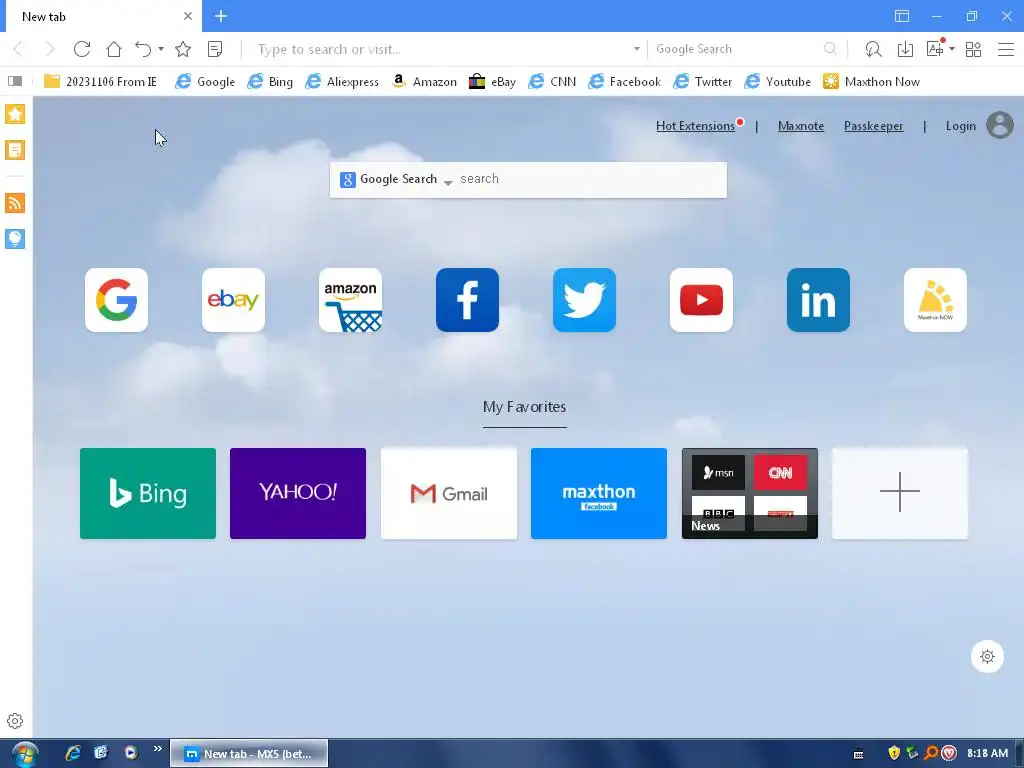Viewport: 1024px width, 768px height.
Task: Open the Bing favorites thumbnail
Action: 148,493
